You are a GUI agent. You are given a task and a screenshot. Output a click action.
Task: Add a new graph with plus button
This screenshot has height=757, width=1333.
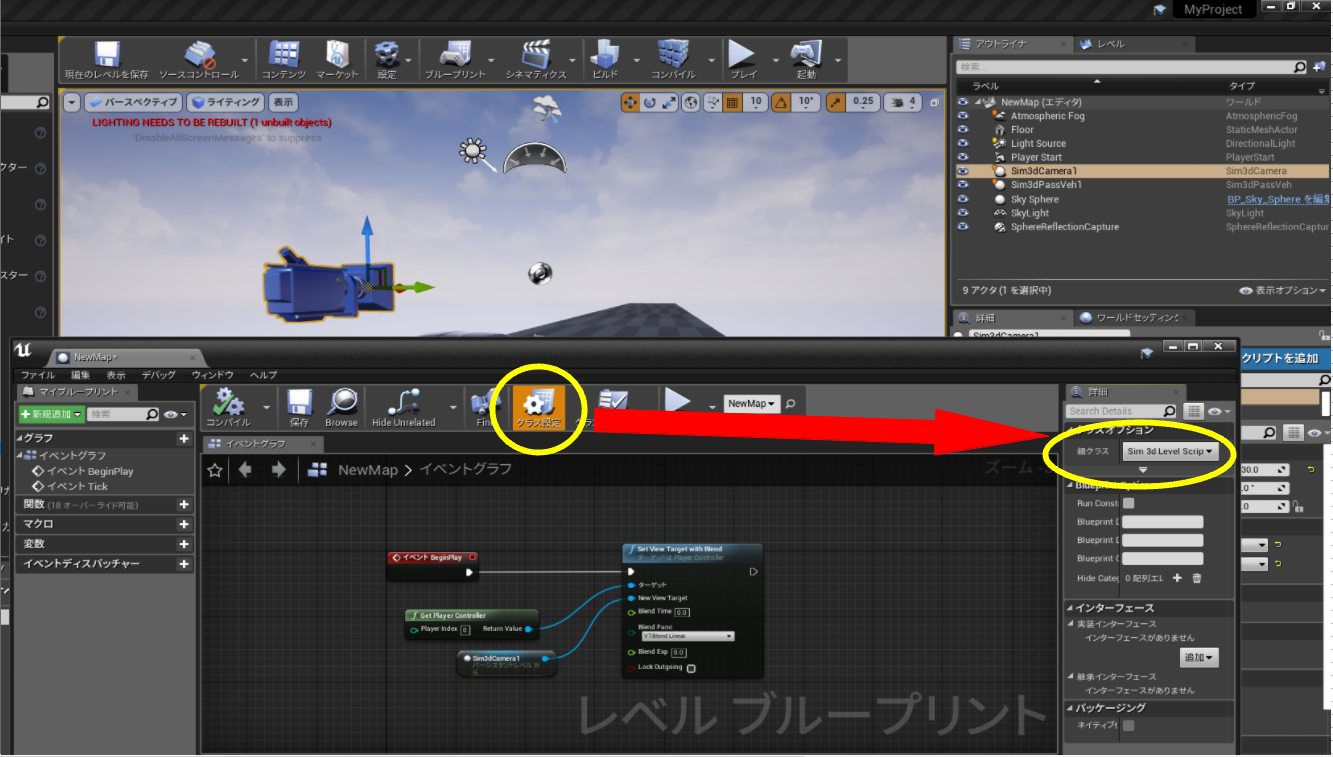point(183,439)
